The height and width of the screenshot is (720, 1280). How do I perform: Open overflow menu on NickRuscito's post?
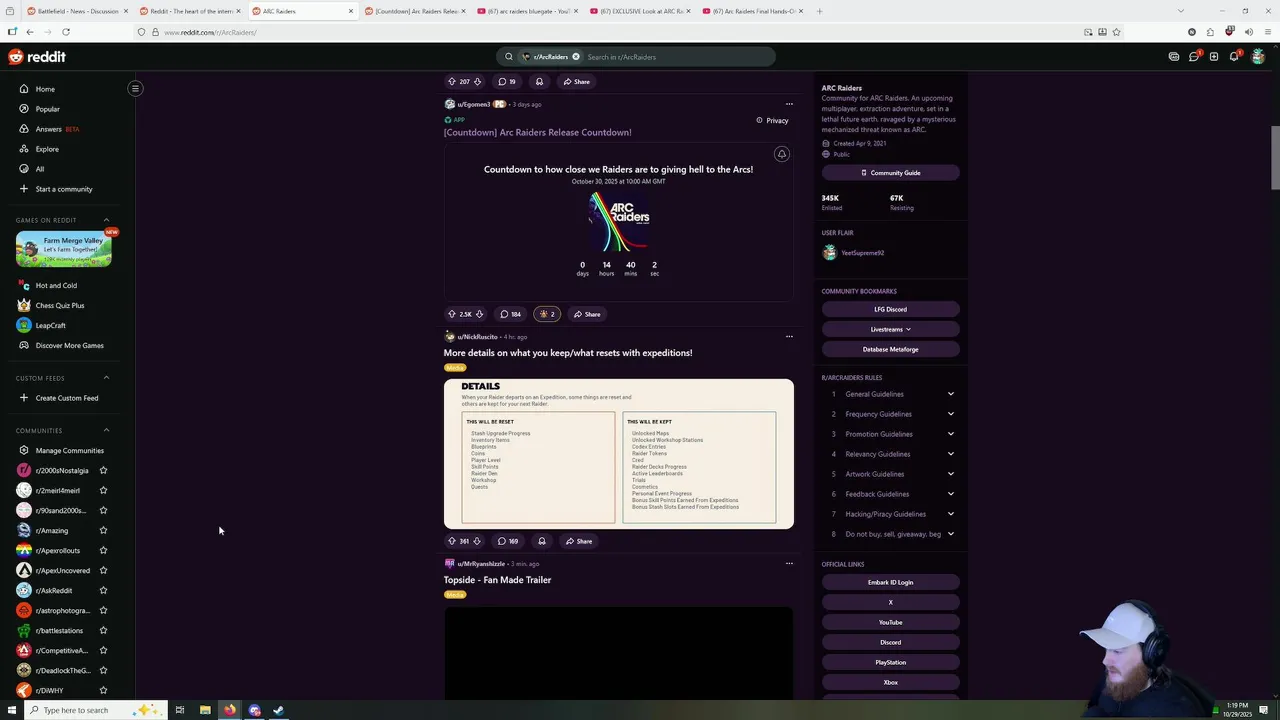[789, 337]
